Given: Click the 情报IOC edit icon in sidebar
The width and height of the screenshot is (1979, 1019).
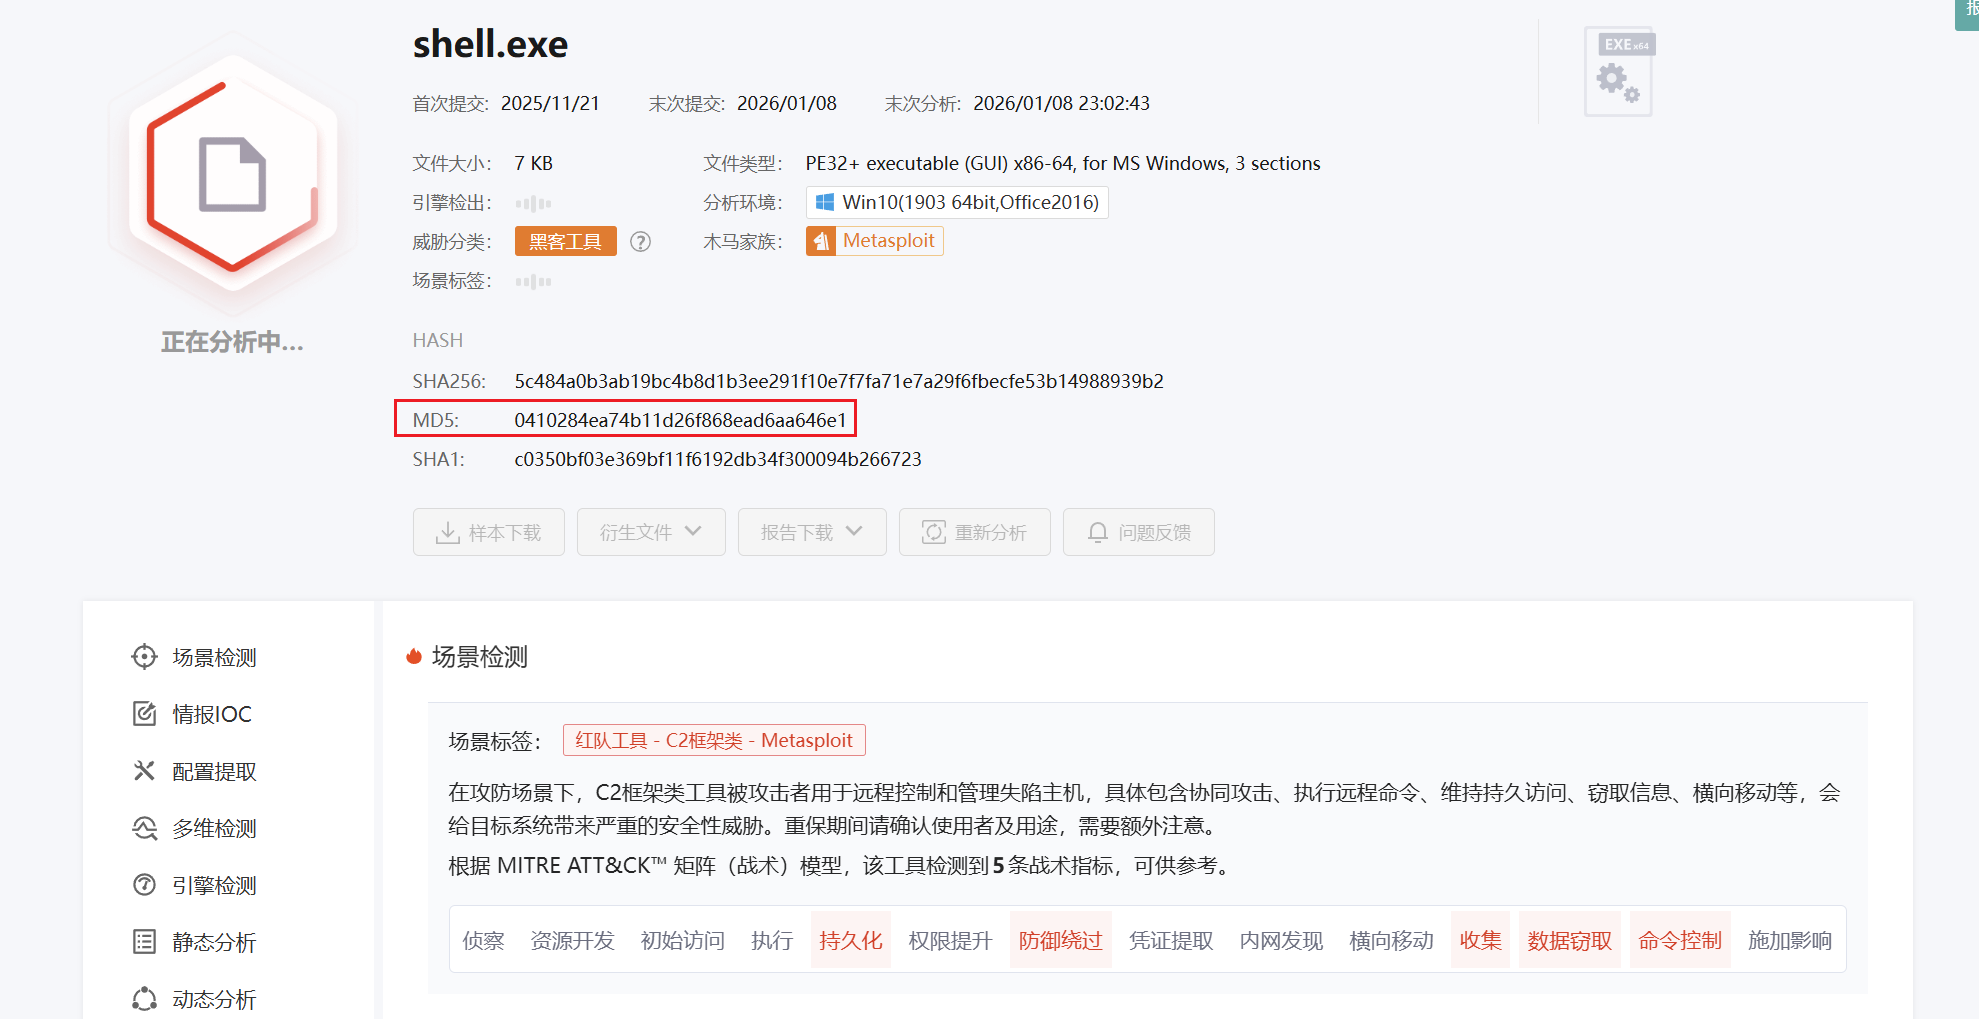Looking at the screenshot, I should coord(145,714).
